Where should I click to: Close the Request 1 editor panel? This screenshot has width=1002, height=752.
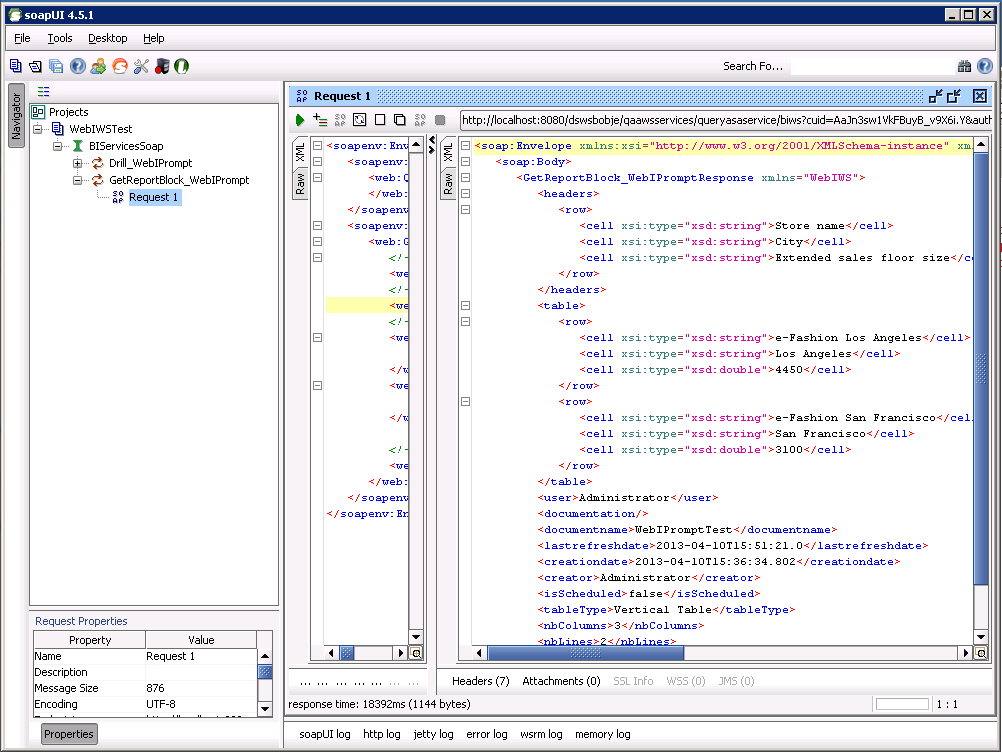[x=980, y=96]
